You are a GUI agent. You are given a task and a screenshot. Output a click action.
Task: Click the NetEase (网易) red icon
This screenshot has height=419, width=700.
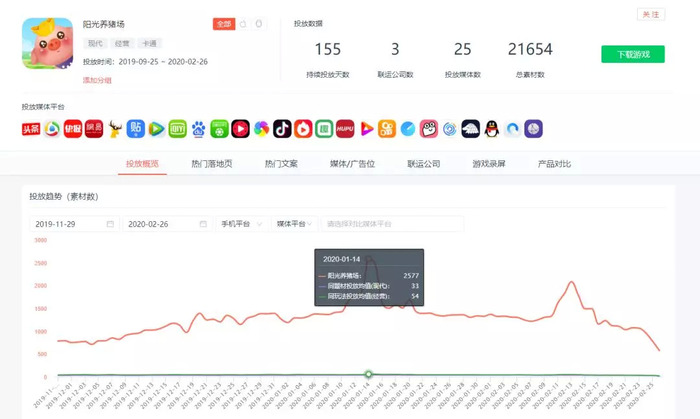coord(94,129)
